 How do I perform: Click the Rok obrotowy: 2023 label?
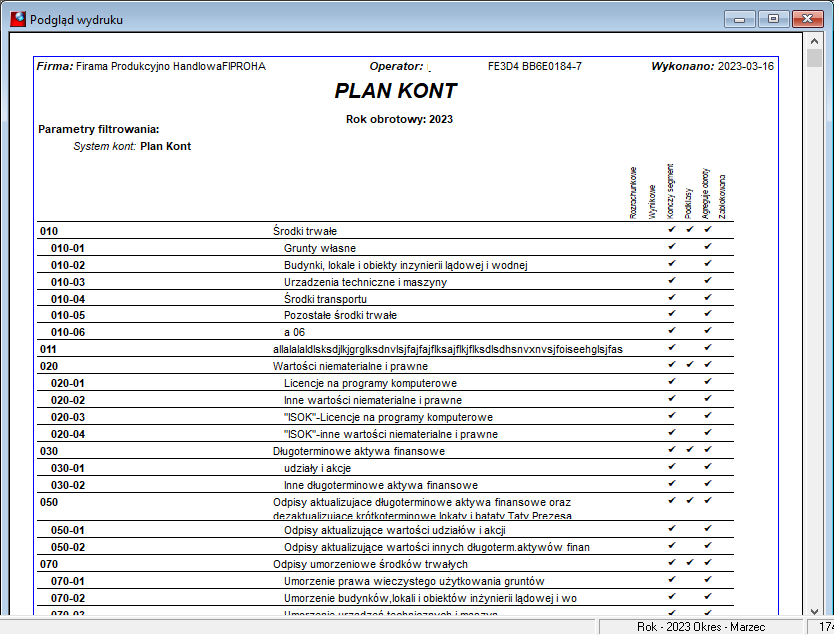(399, 119)
